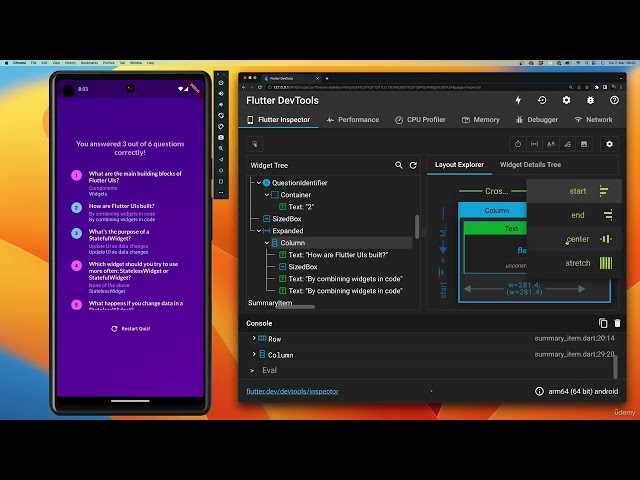The height and width of the screenshot is (480, 640).
Task: Click the hot restart icon in DevTools
Action: 542,100
